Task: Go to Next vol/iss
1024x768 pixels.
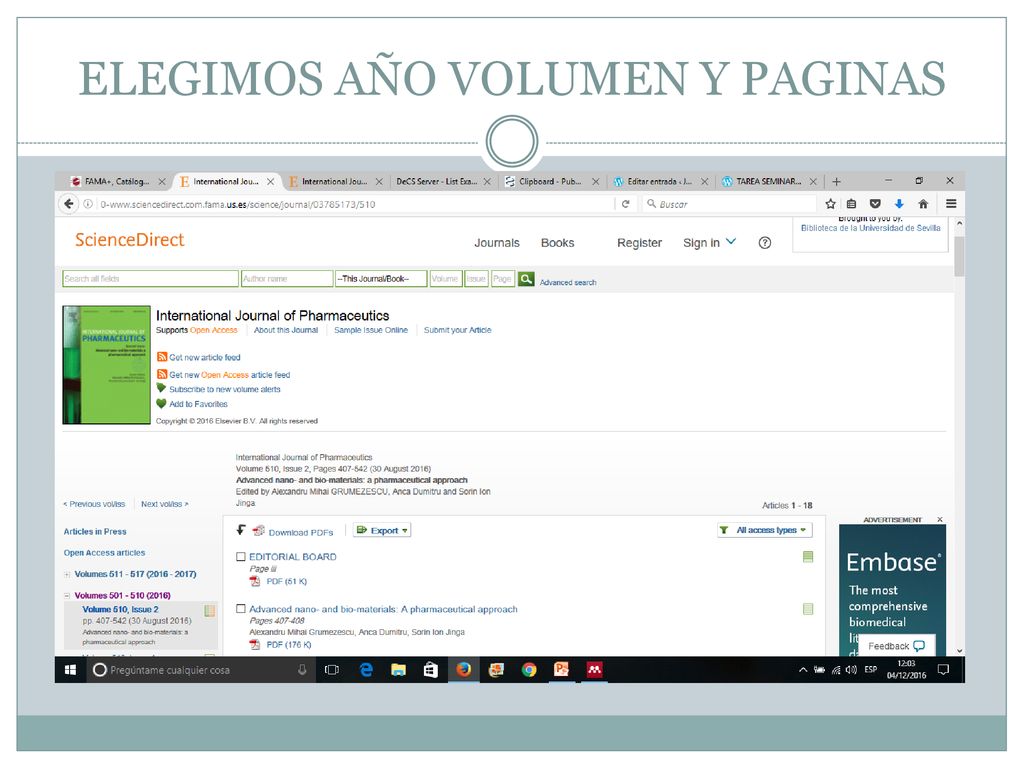Action: [x=165, y=504]
